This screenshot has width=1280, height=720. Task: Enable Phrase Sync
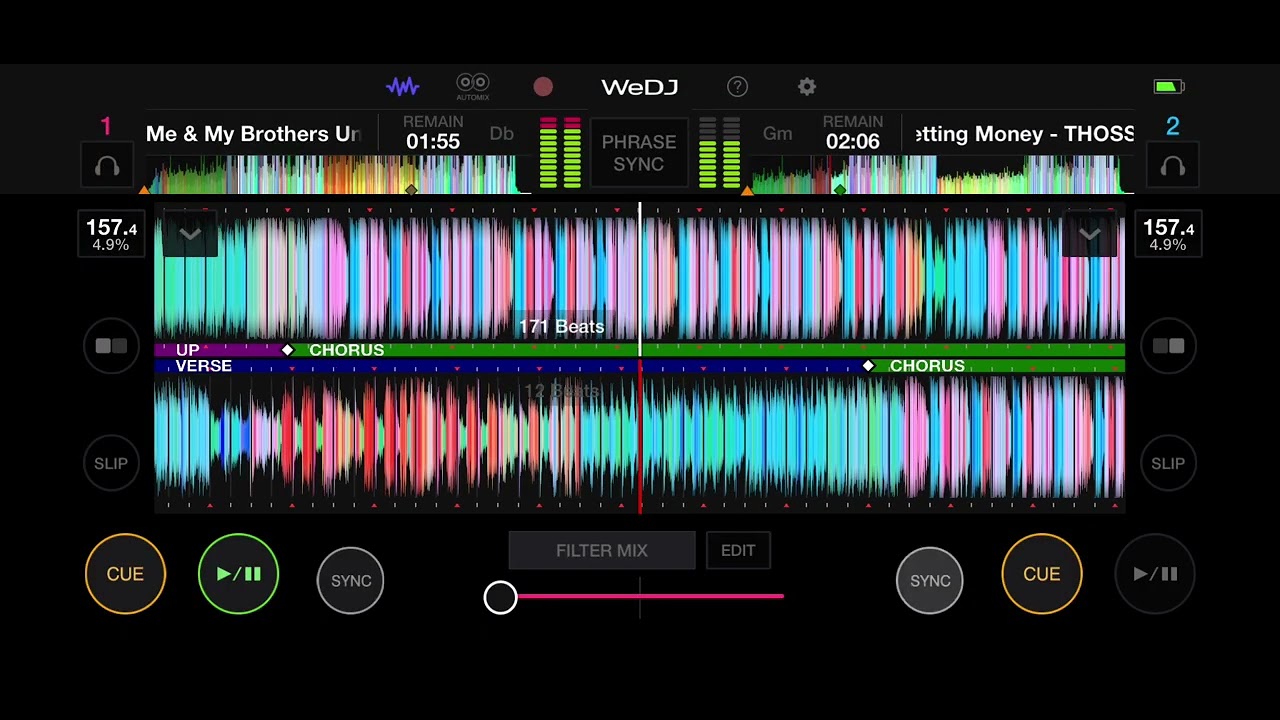tap(639, 153)
